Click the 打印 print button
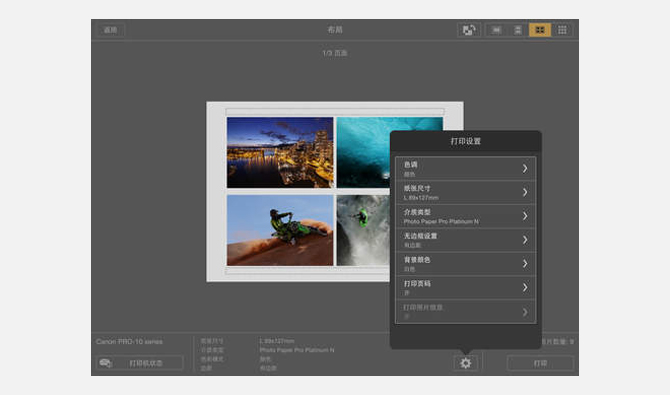This screenshot has height=395, width=670. [540, 363]
